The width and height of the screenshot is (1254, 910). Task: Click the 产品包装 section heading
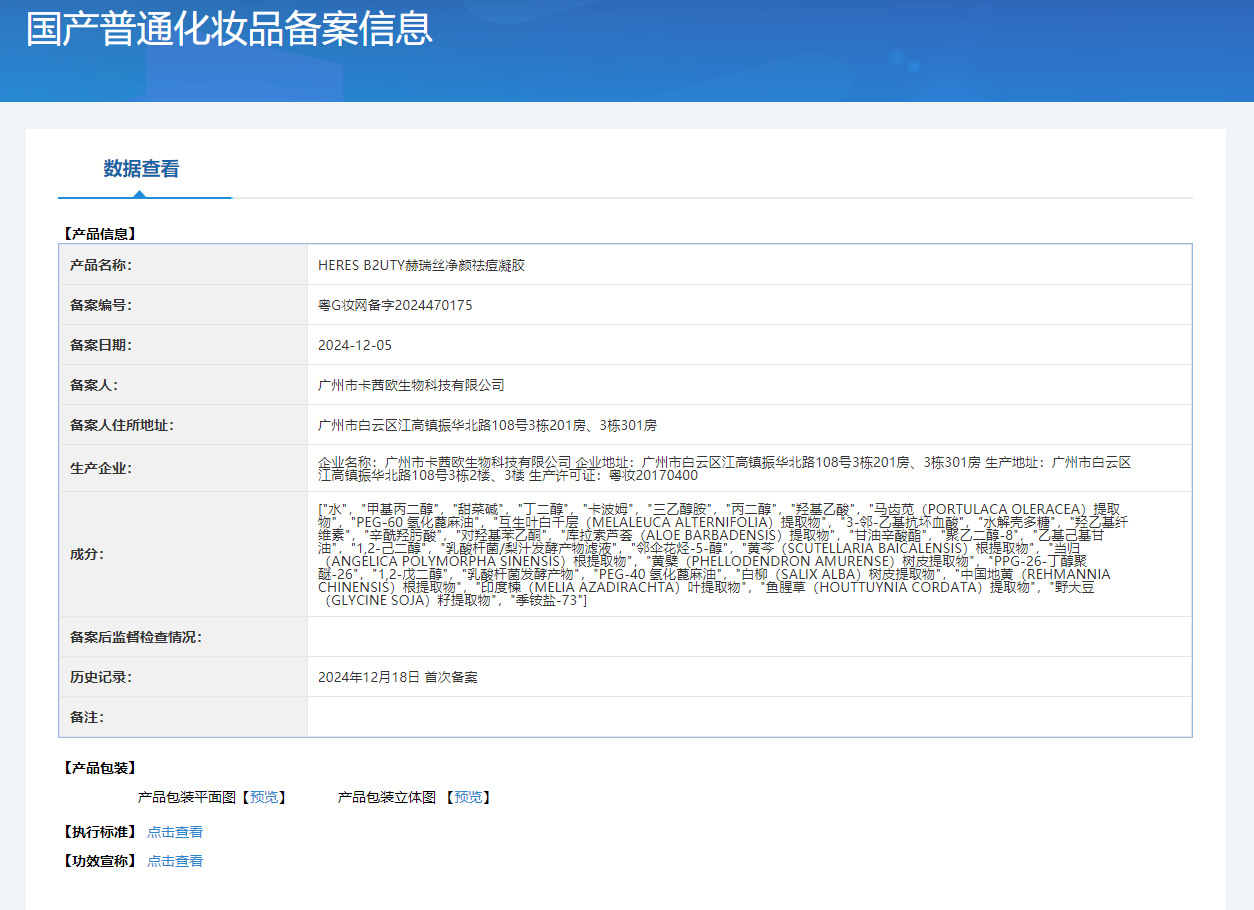(x=98, y=768)
